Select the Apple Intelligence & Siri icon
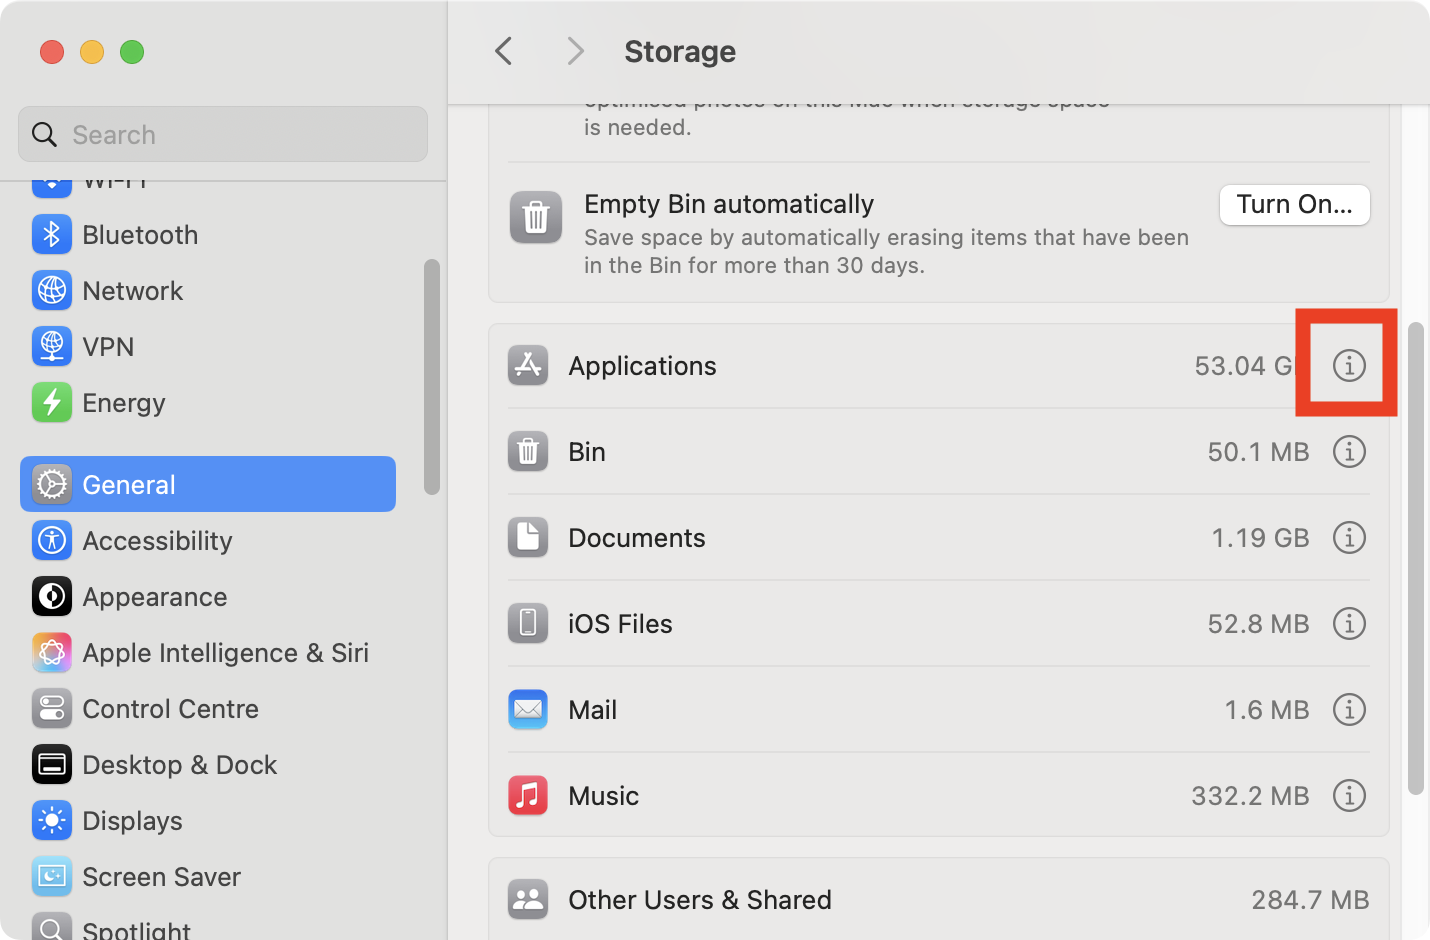 pos(52,652)
